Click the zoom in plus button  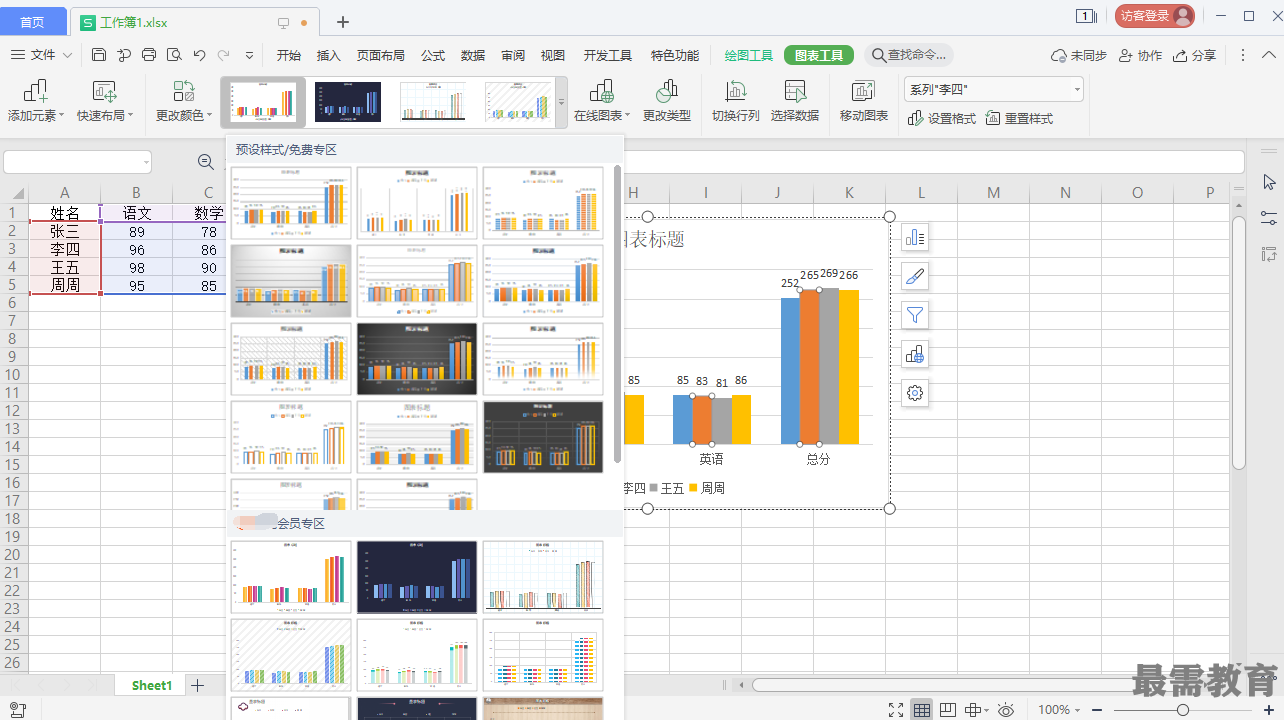pyautogui.click(x=1270, y=710)
